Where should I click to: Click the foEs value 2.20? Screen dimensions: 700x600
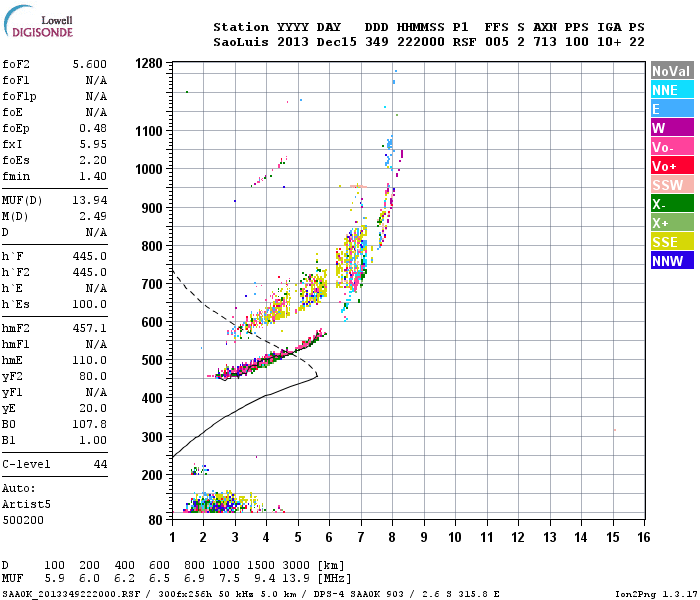93,160
